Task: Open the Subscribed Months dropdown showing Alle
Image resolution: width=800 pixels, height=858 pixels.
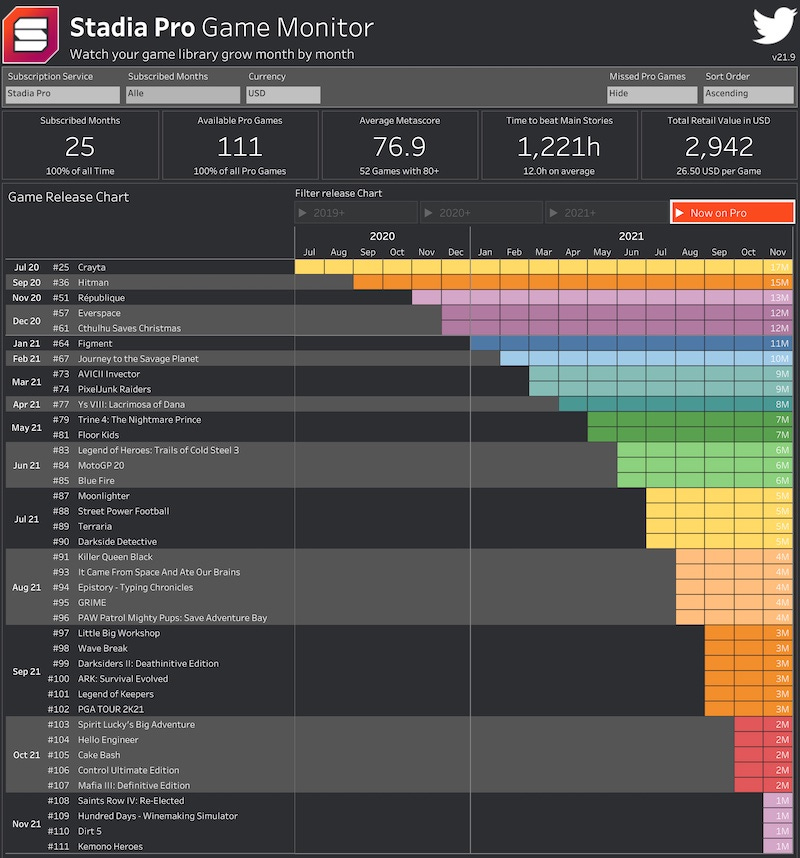Action: coord(183,94)
